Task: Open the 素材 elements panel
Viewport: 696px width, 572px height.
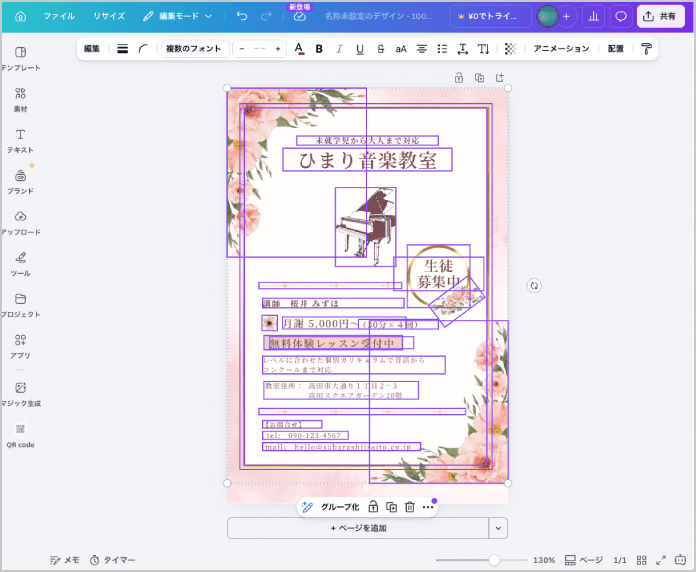Action: tap(20, 100)
